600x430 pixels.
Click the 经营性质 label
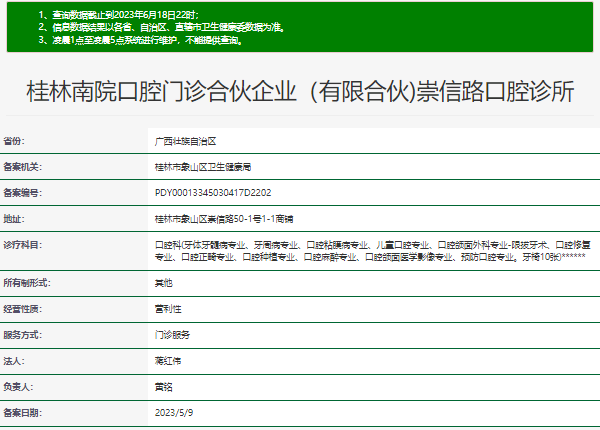pos(22,309)
